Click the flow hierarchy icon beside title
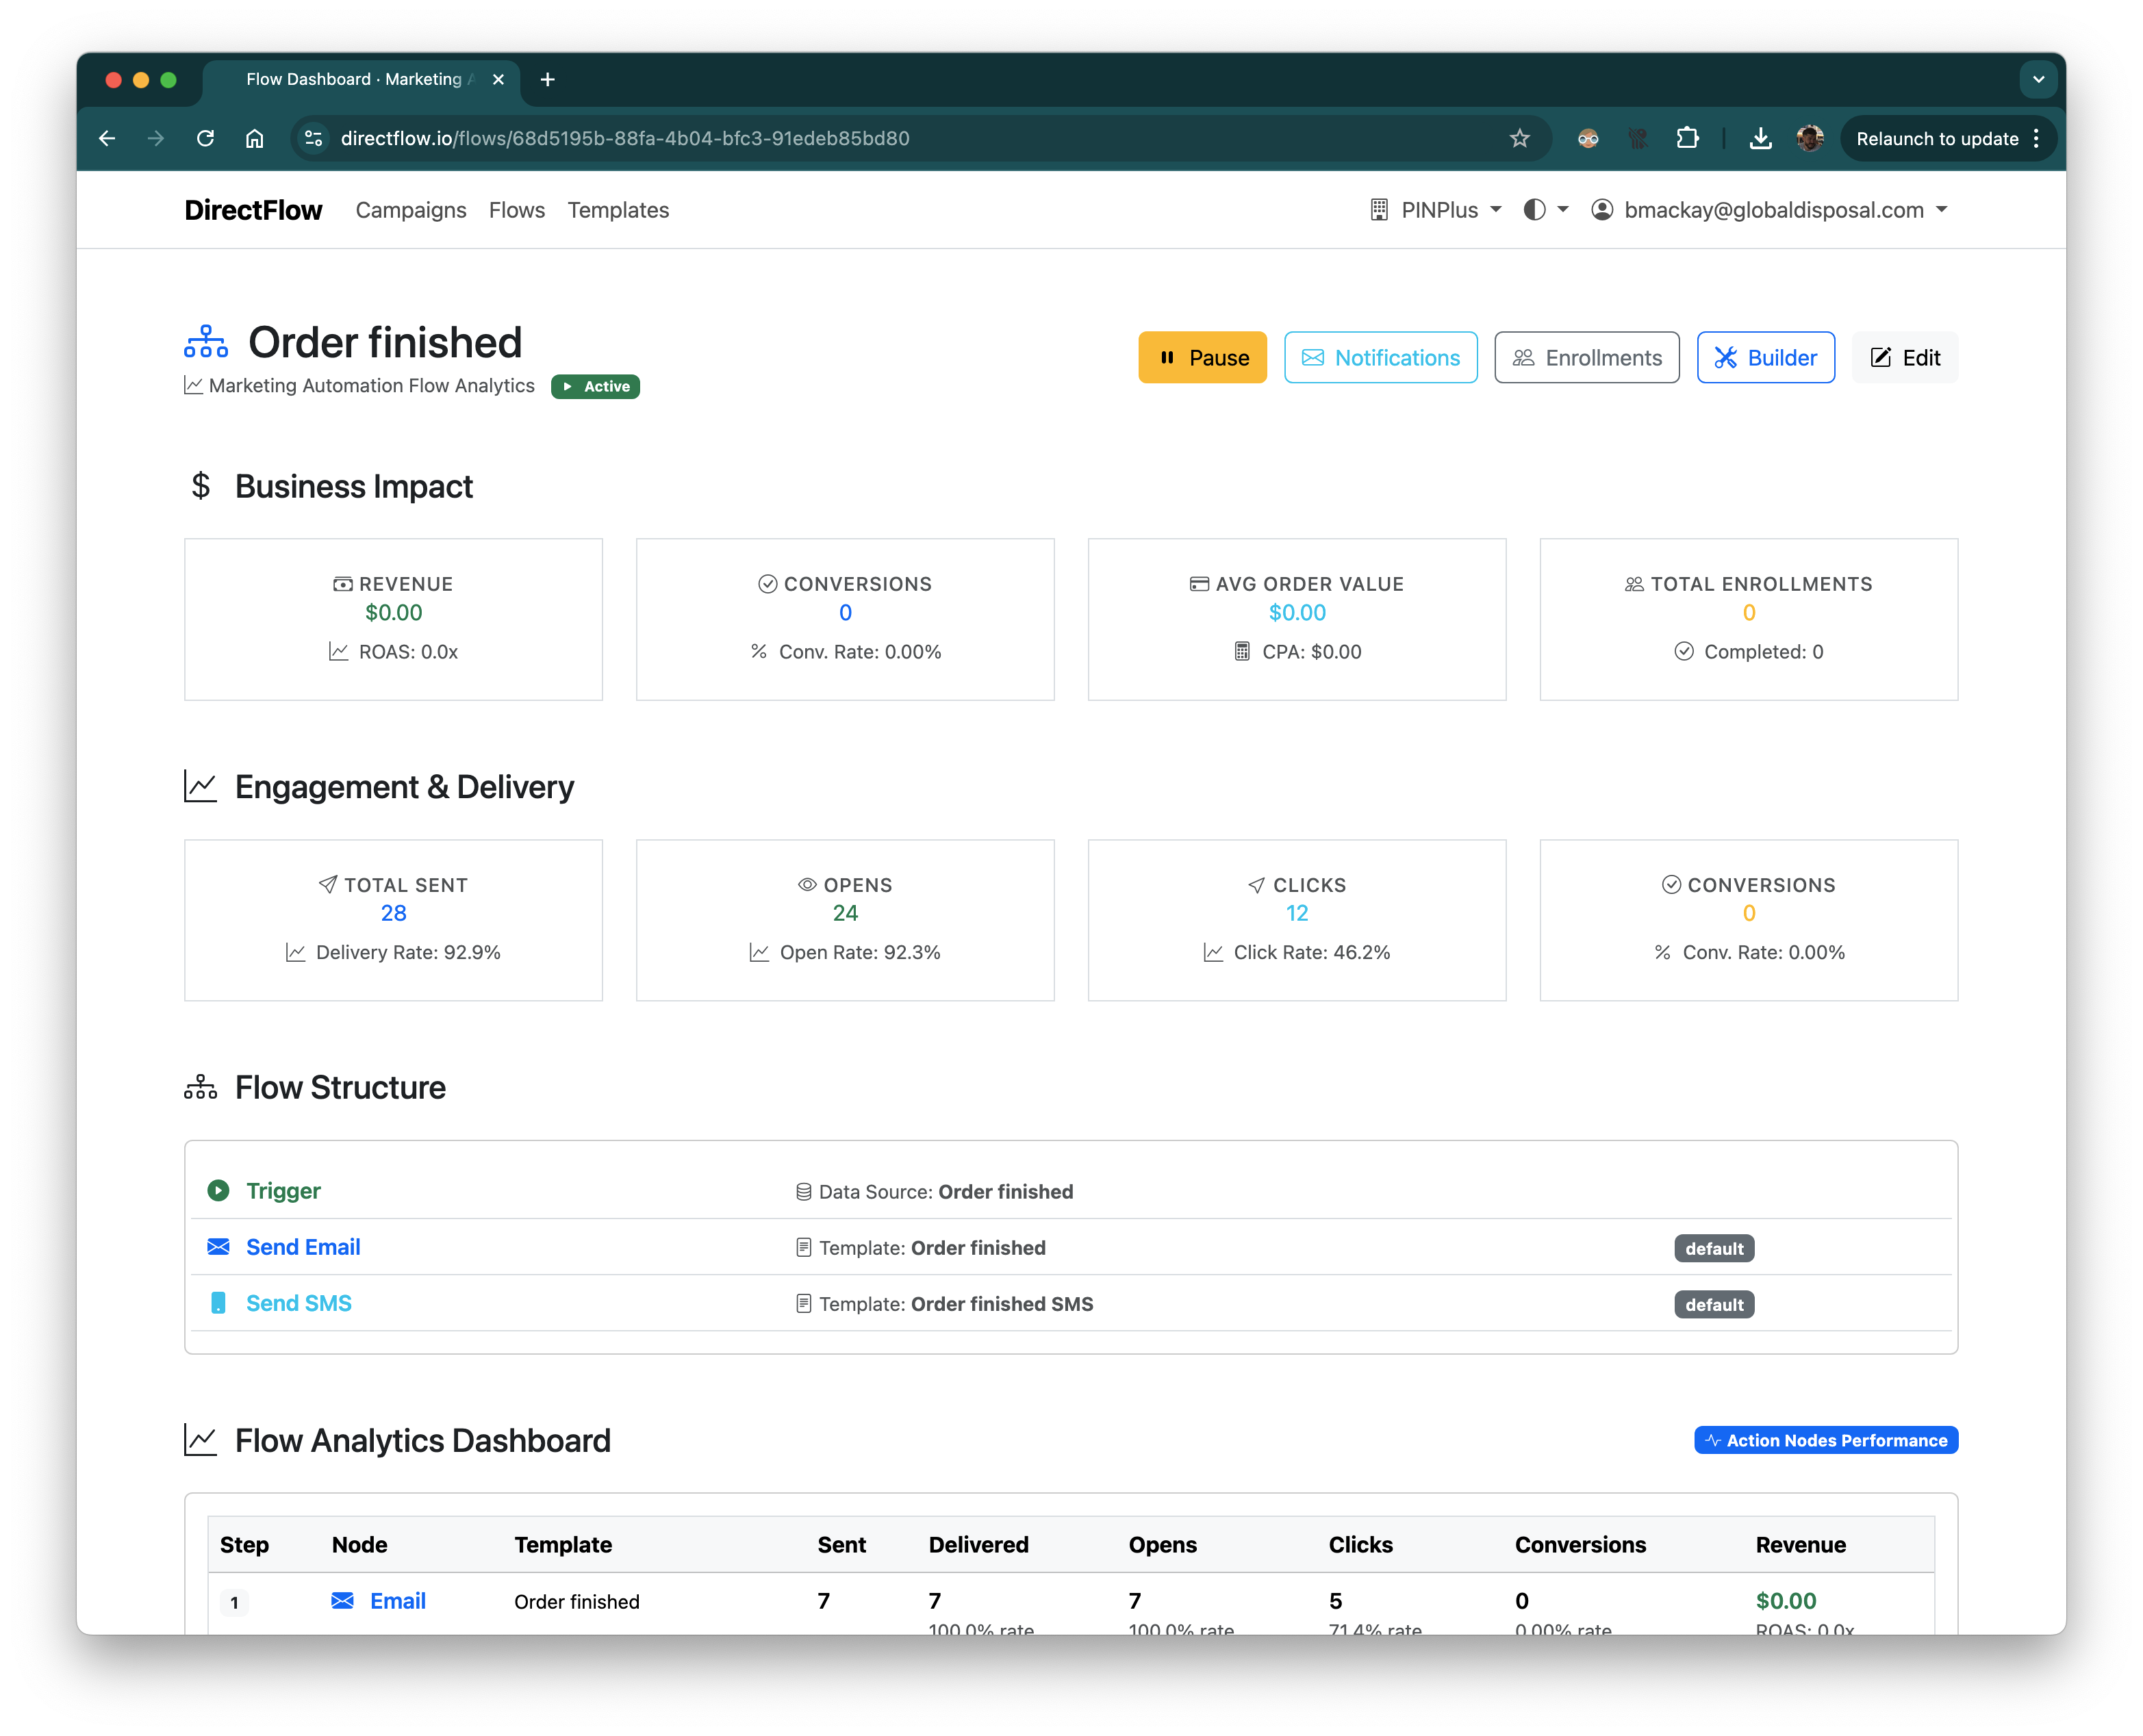This screenshot has width=2143, height=1736. point(206,342)
